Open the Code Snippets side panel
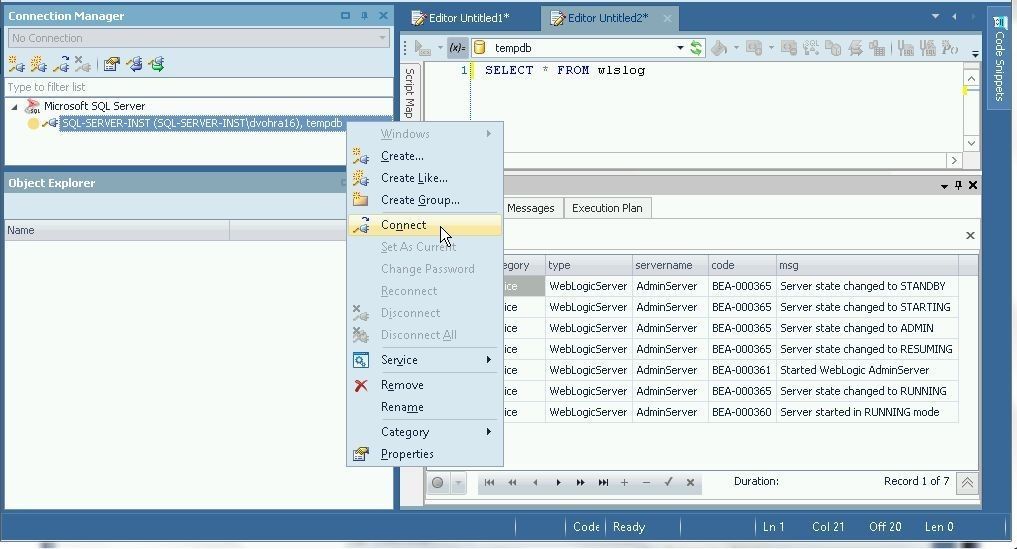 [999, 55]
